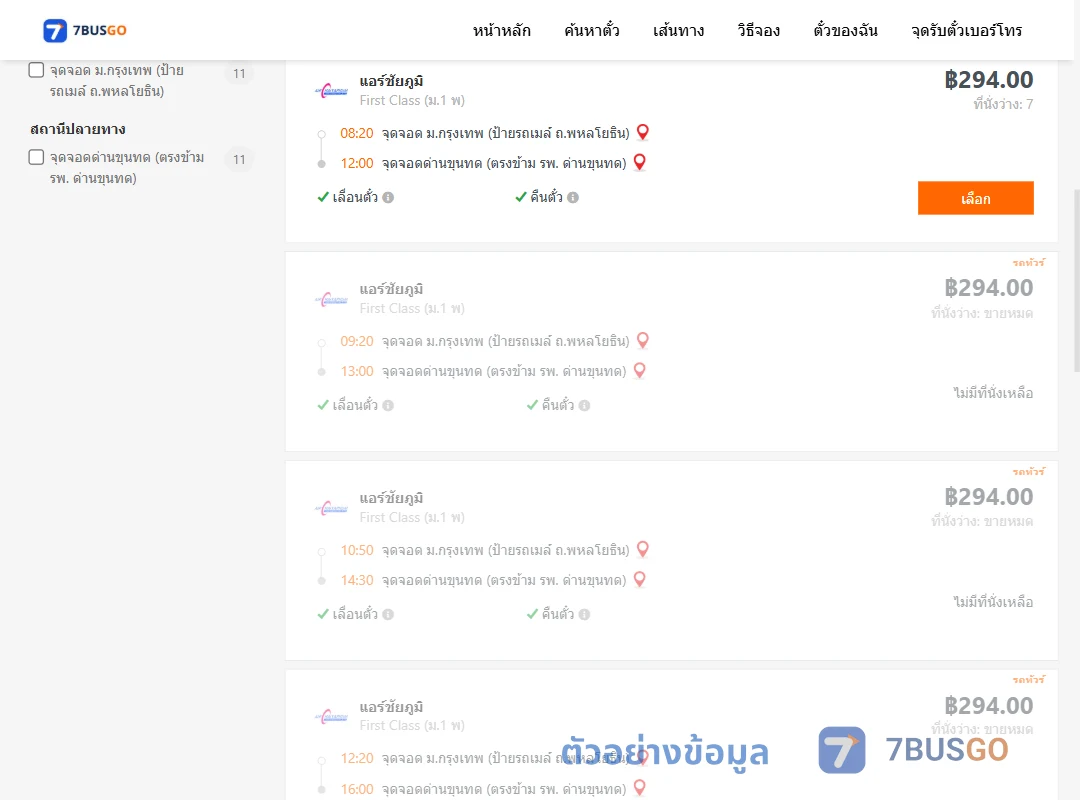Click ไม่มีที่นั่งเหลือ label in 09:20 trip
Image resolution: width=1080 pixels, height=800 pixels.
point(993,393)
